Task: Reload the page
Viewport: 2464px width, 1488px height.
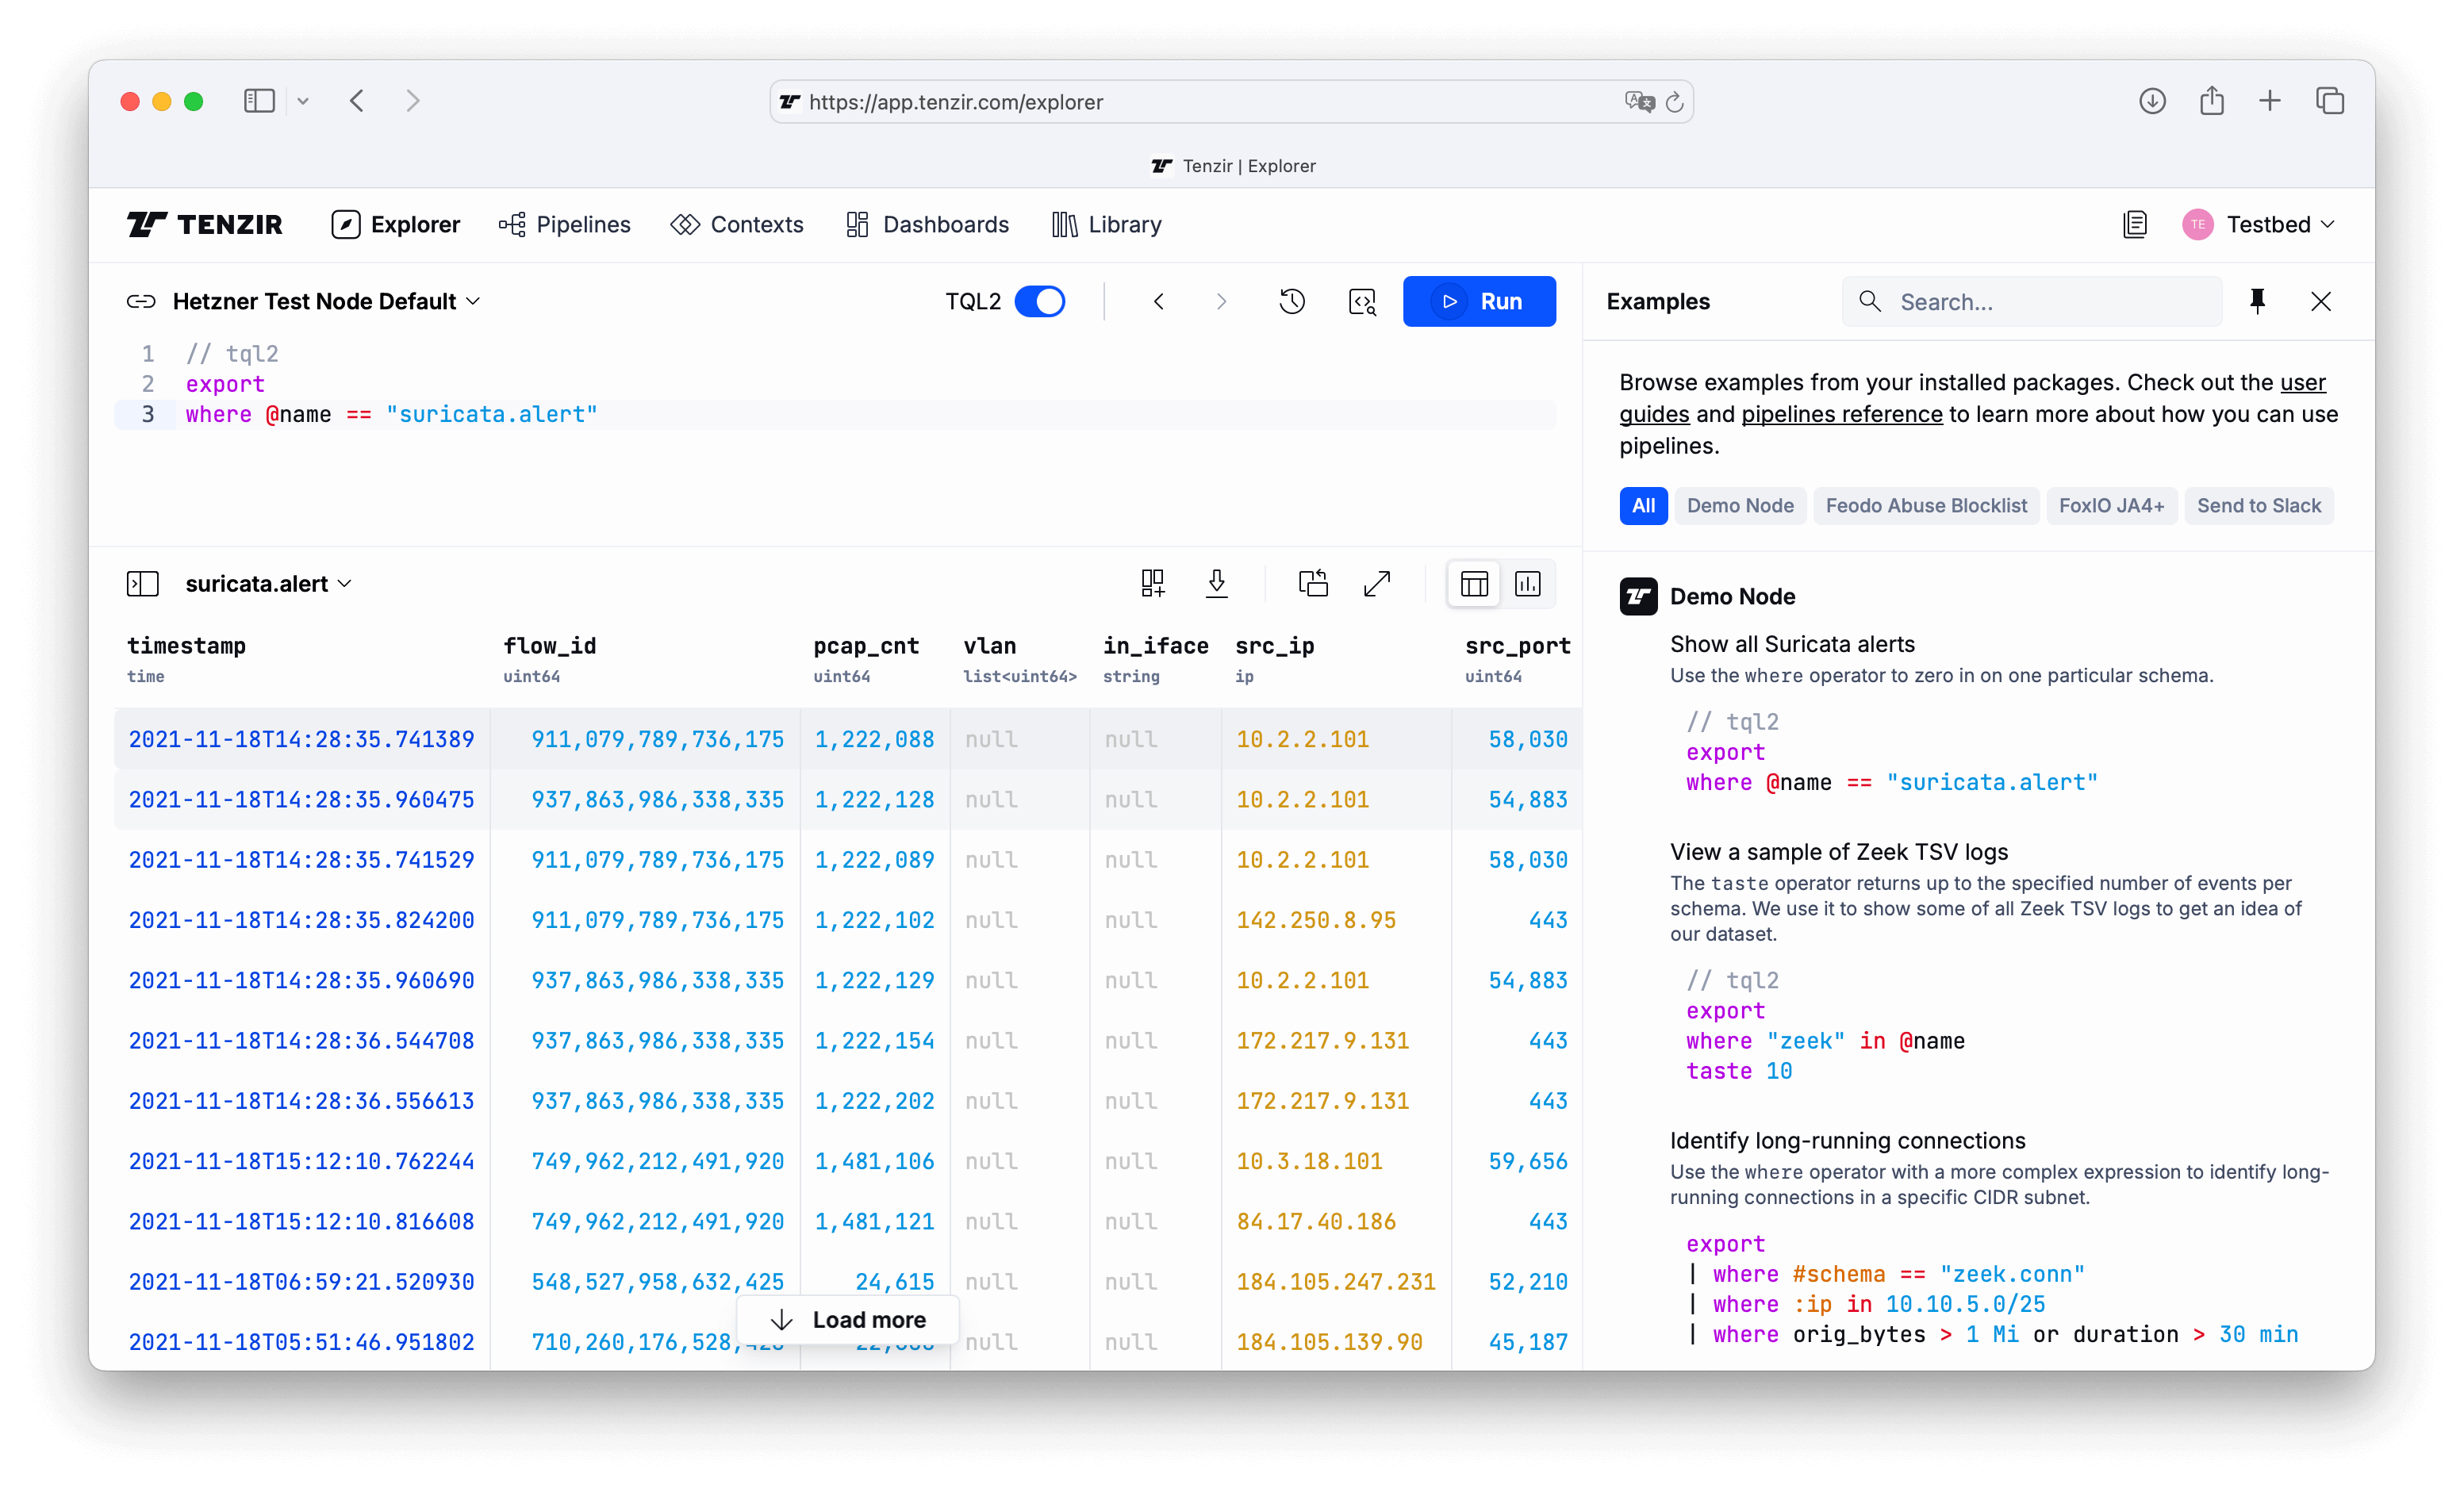Action: tap(1674, 102)
